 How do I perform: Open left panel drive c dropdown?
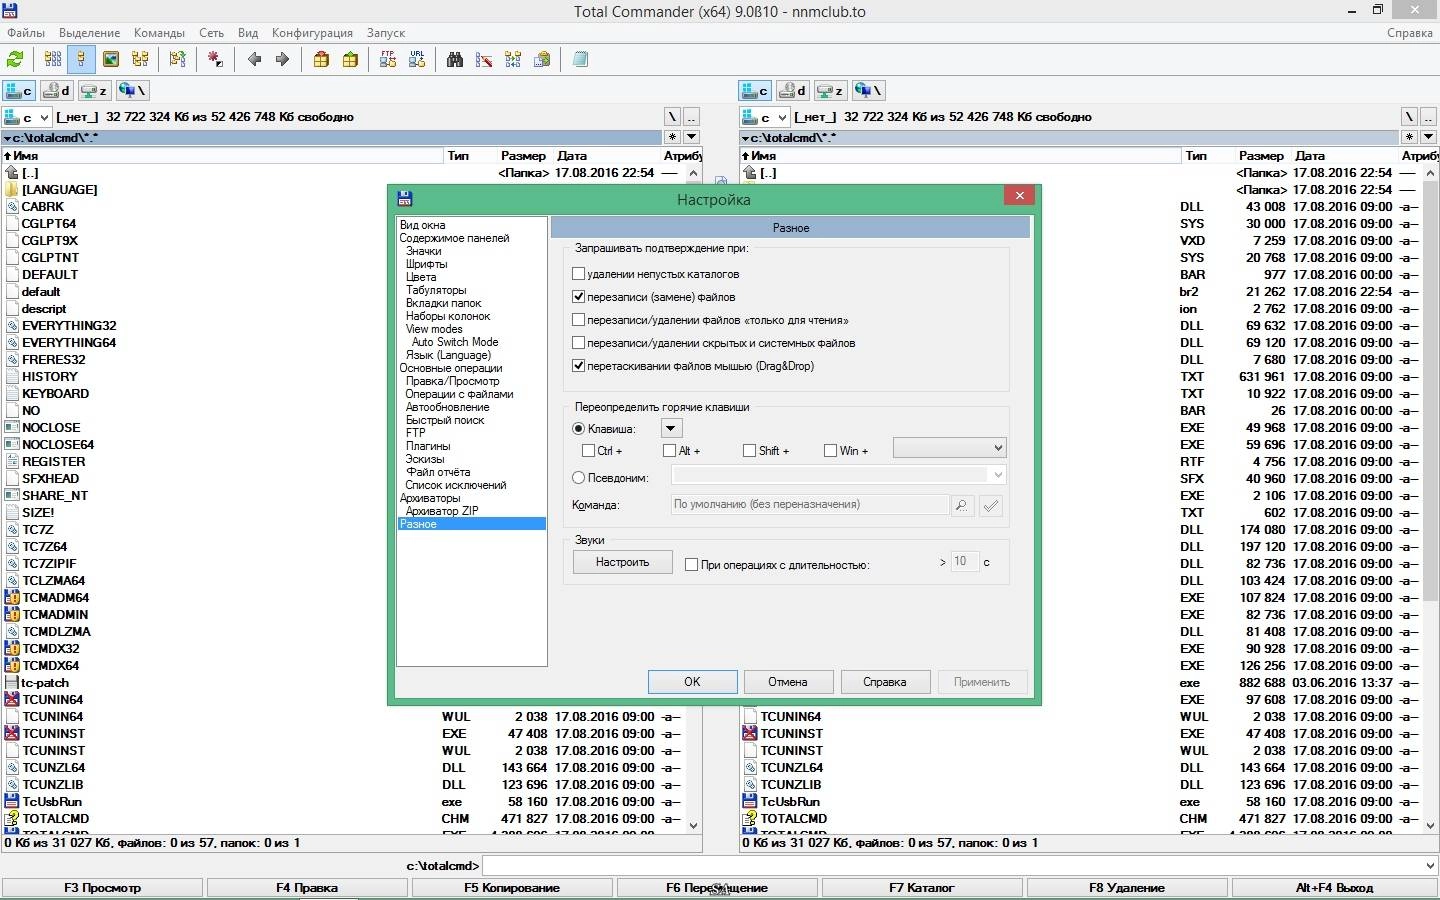tap(27, 117)
